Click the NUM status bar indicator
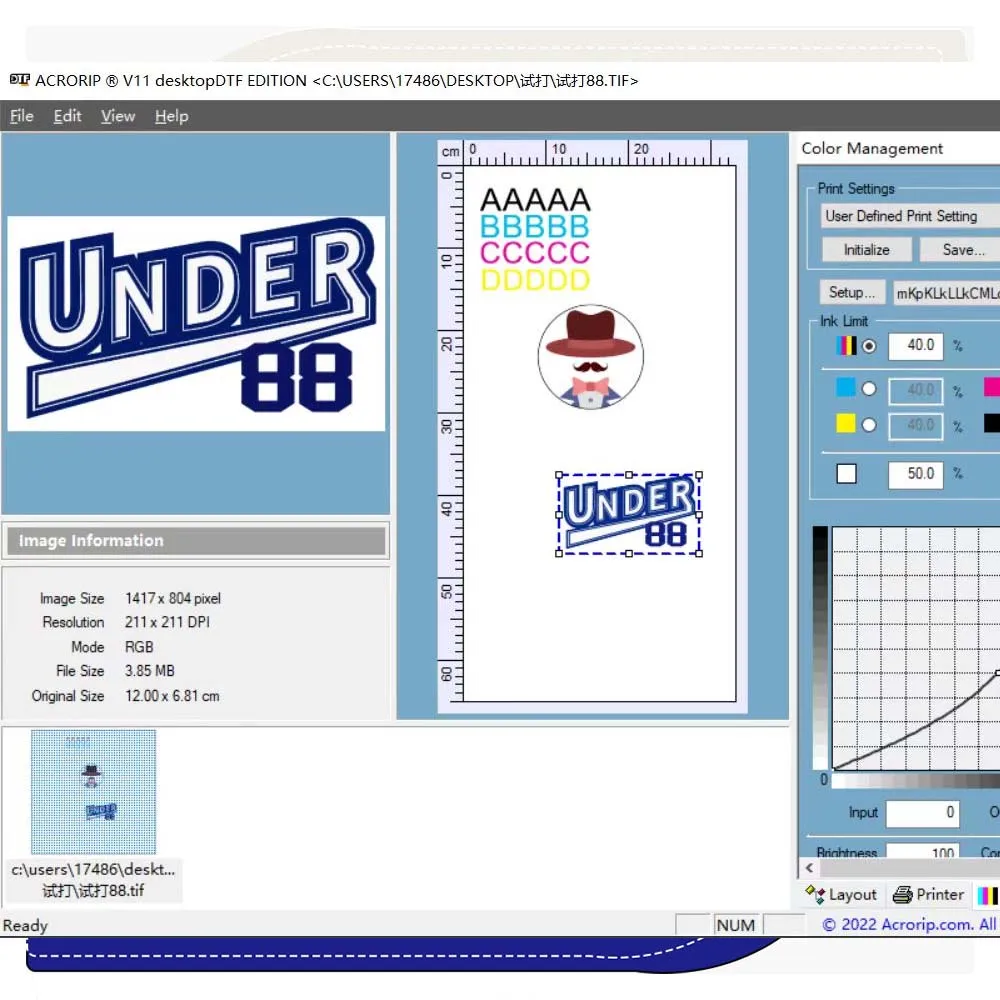Image resolution: width=1000 pixels, height=1000 pixels. 736,925
